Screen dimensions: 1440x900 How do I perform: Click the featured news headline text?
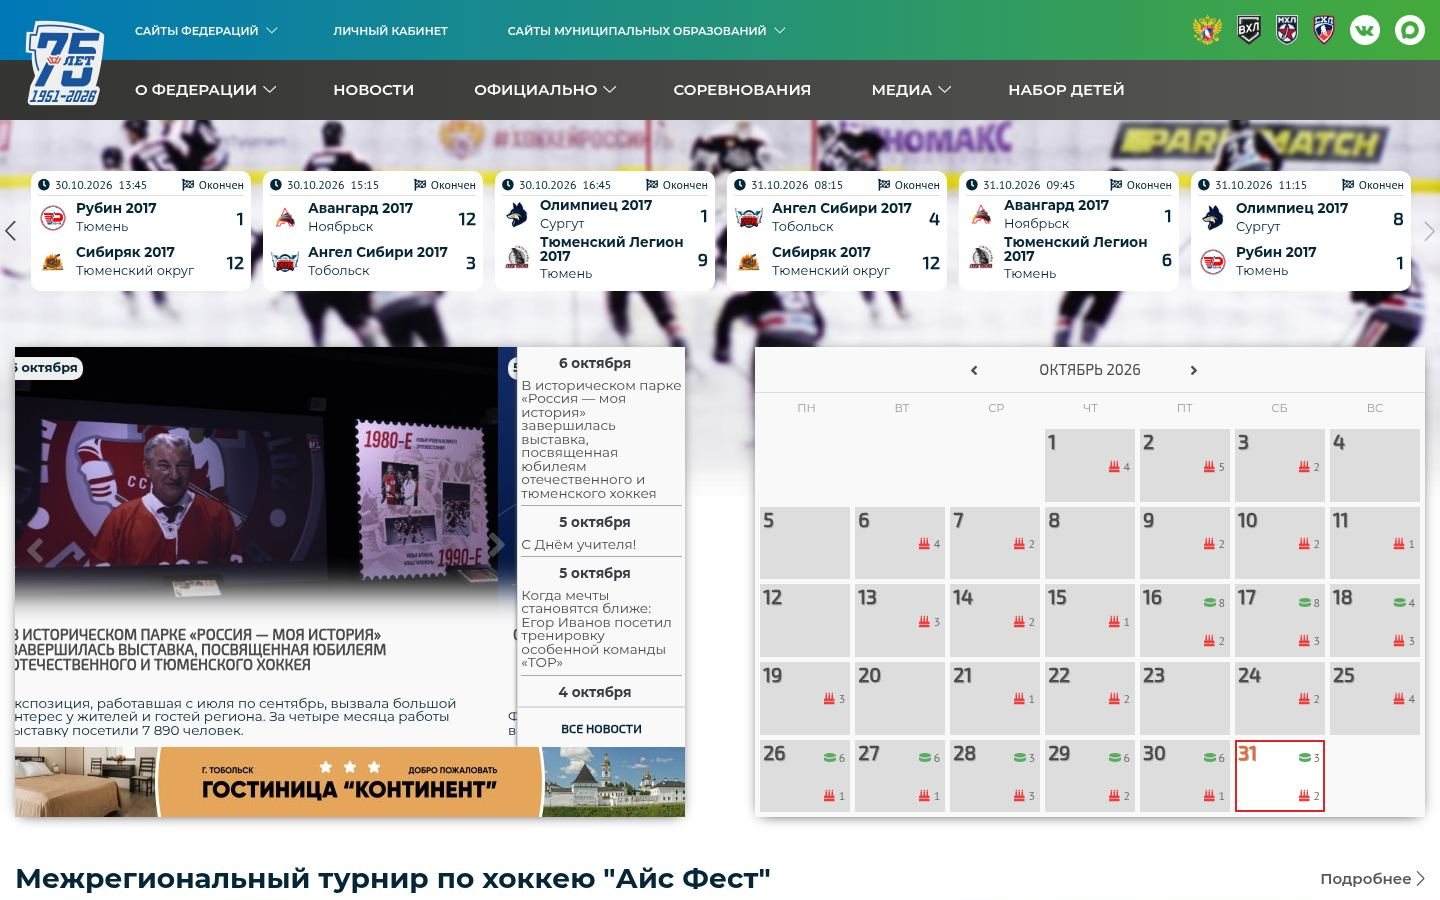coord(200,650)
